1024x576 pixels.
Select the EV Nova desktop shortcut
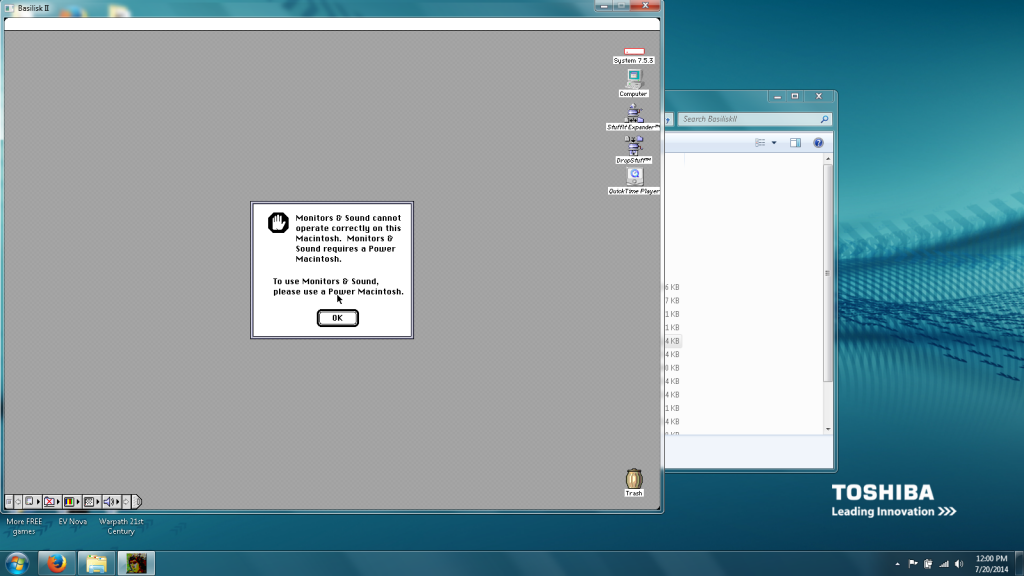[x=72, y=522]
